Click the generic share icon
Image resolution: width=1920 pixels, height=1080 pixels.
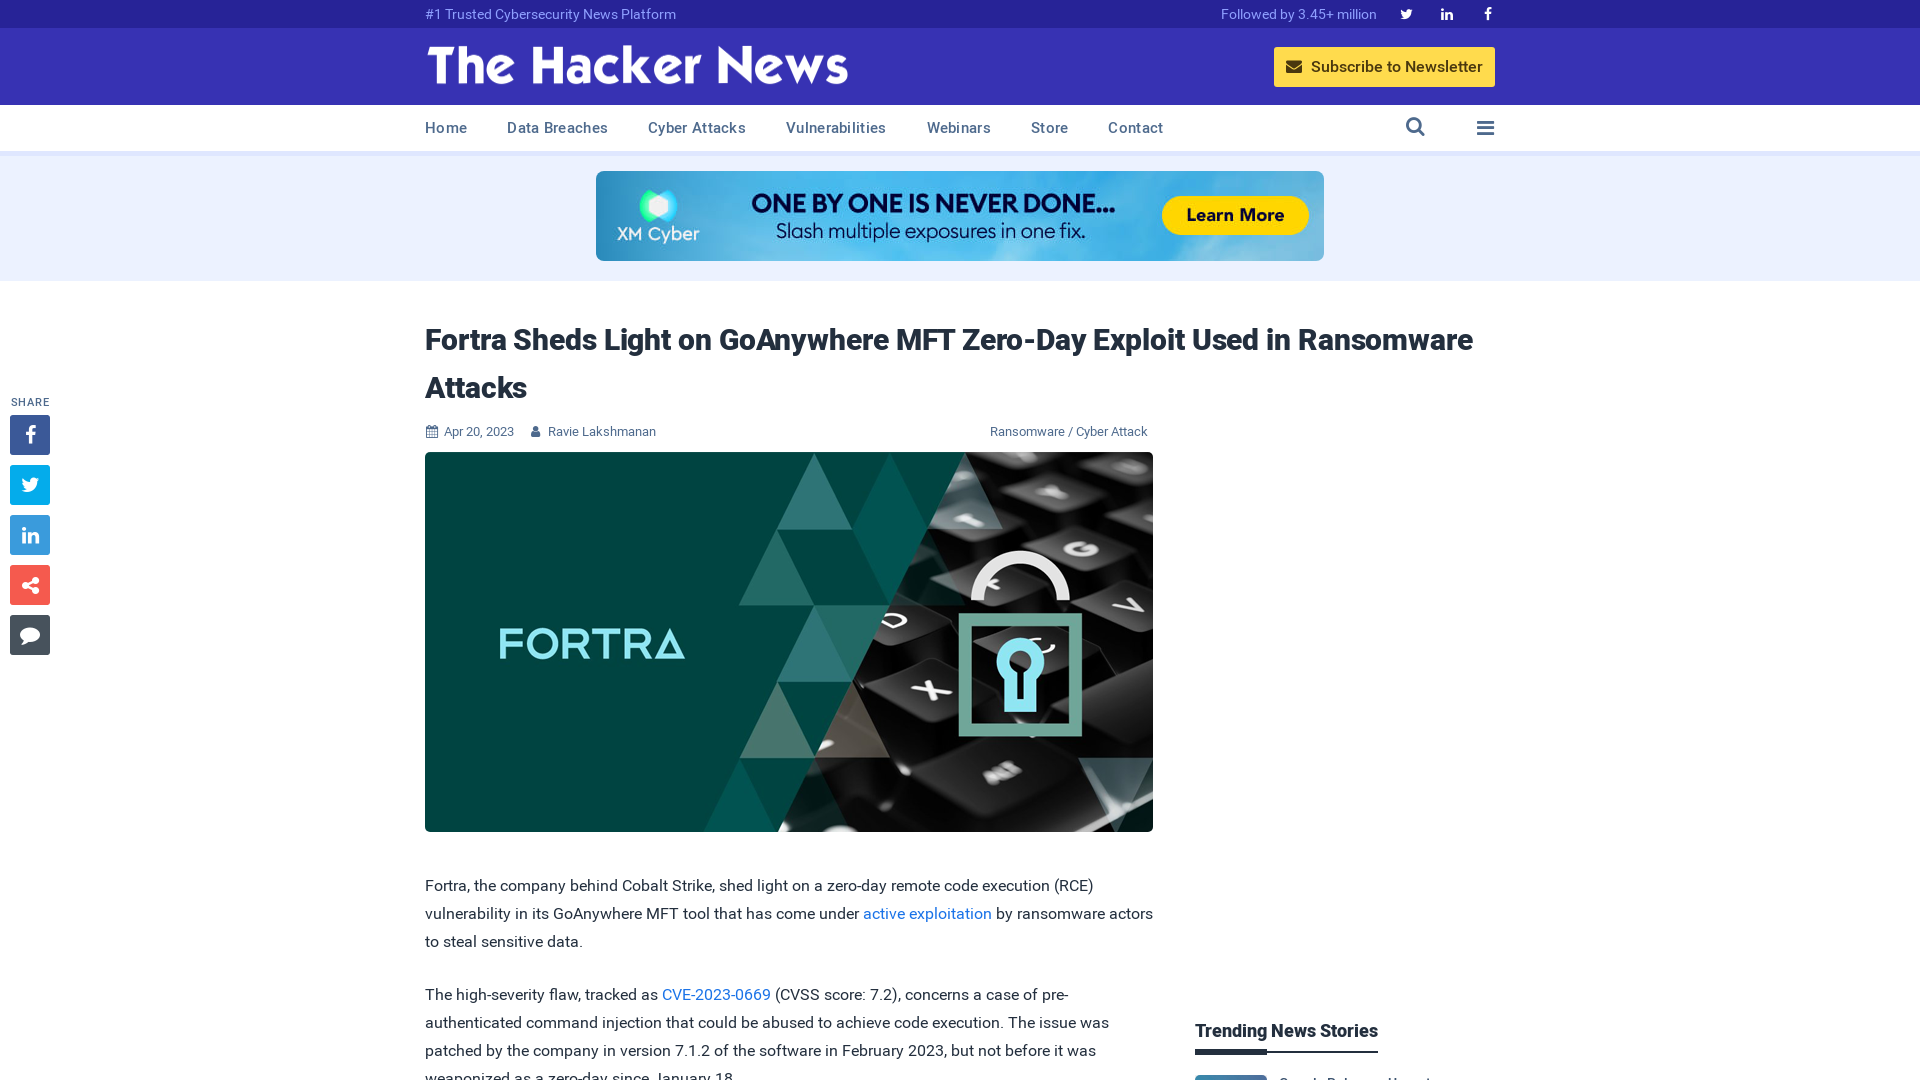(x=29, y=584)
